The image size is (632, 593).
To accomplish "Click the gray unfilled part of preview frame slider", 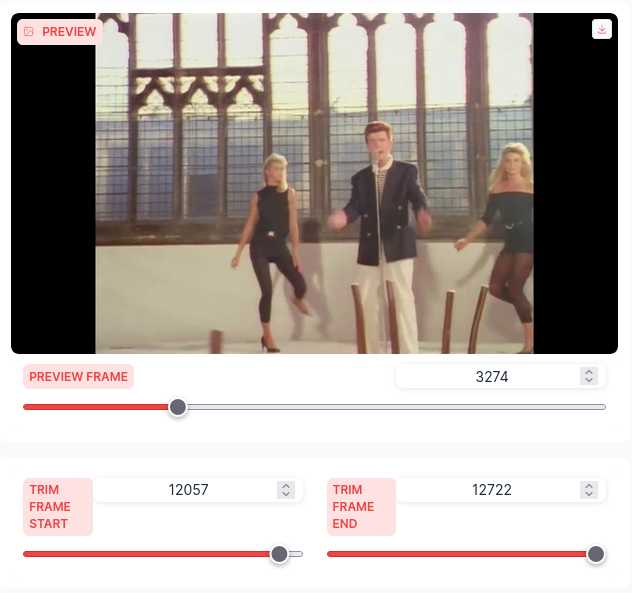I will (x=396, y=407).
